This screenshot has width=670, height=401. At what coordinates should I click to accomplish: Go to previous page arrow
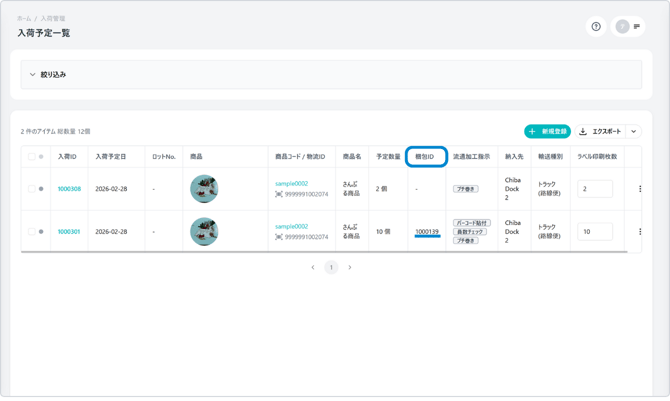[x=313, y=268]
